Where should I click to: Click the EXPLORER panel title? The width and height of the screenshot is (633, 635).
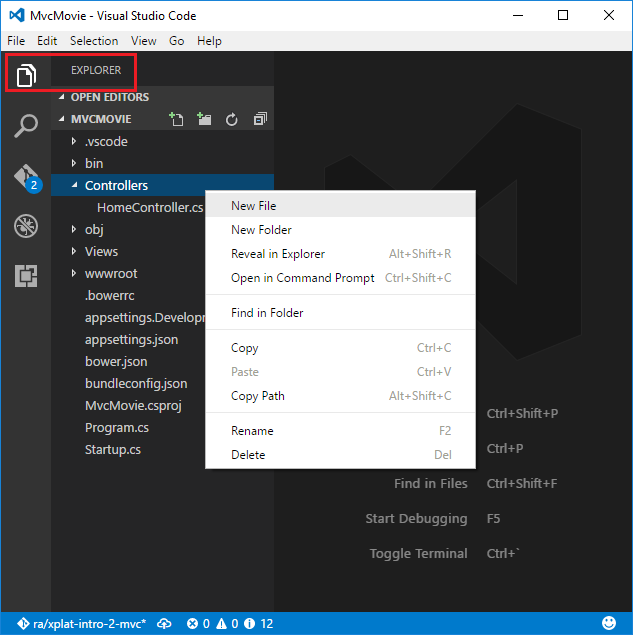click(96, 70)
